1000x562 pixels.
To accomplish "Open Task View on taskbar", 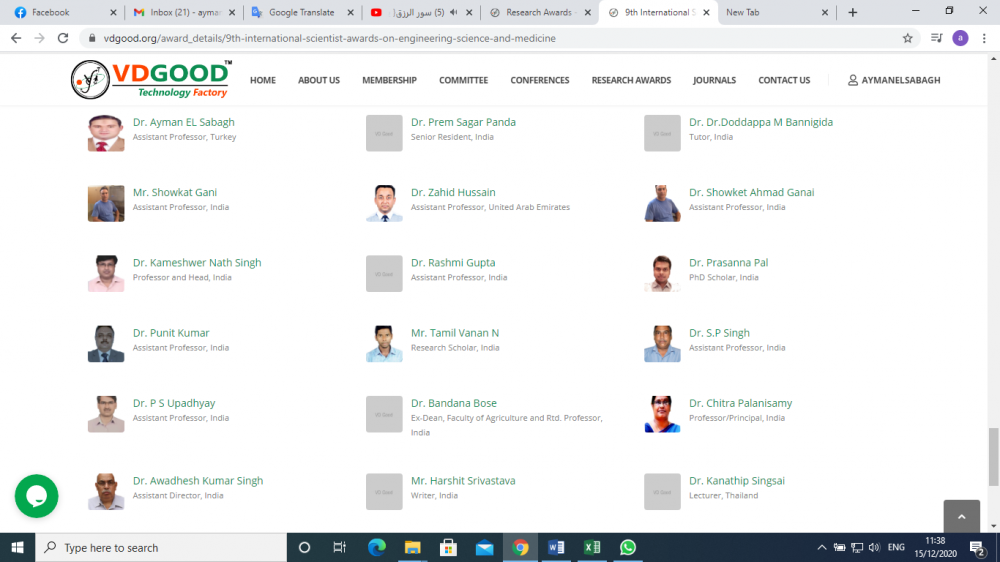I will pos(339,547).
